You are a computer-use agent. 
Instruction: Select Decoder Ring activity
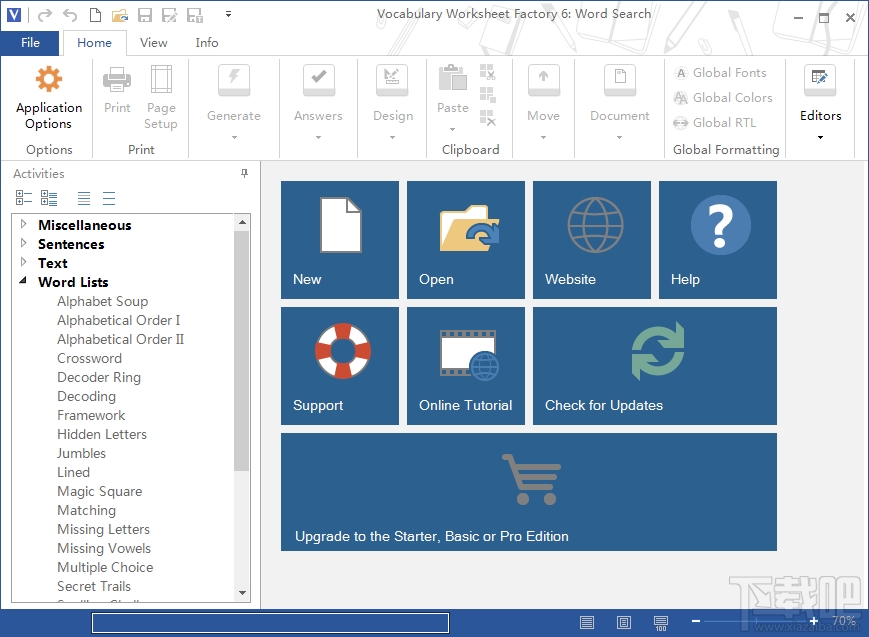(x=99, y=377)
